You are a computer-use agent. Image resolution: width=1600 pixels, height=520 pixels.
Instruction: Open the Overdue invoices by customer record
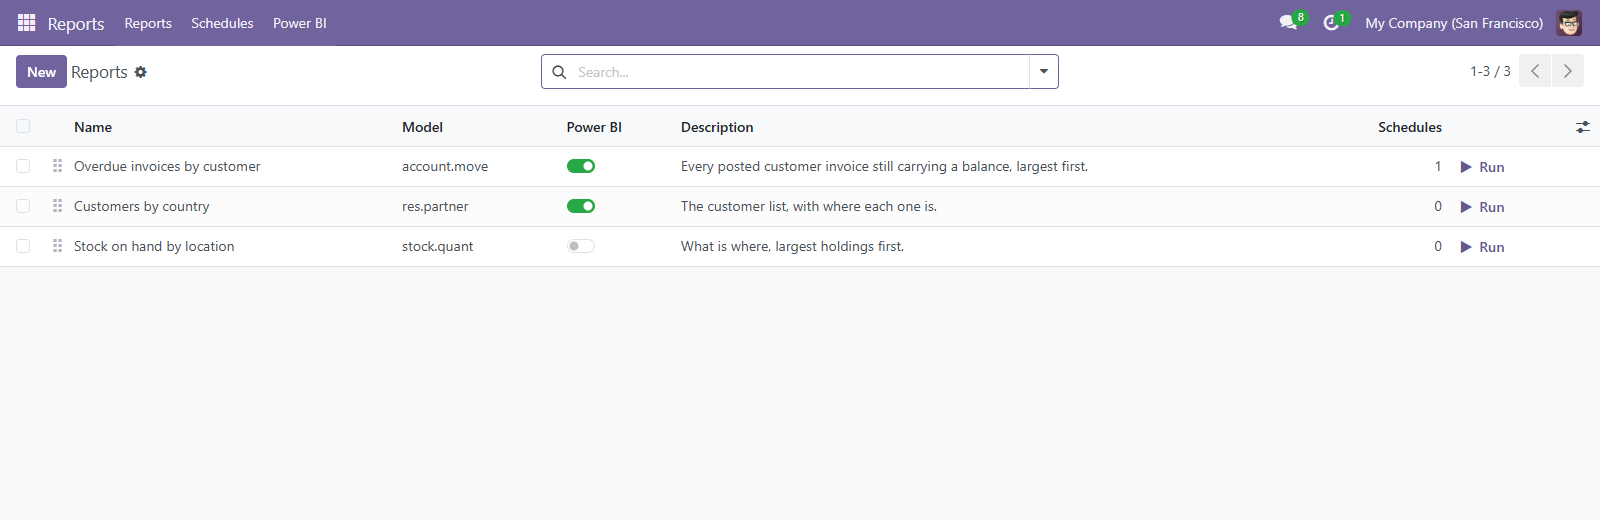(167, 166)
